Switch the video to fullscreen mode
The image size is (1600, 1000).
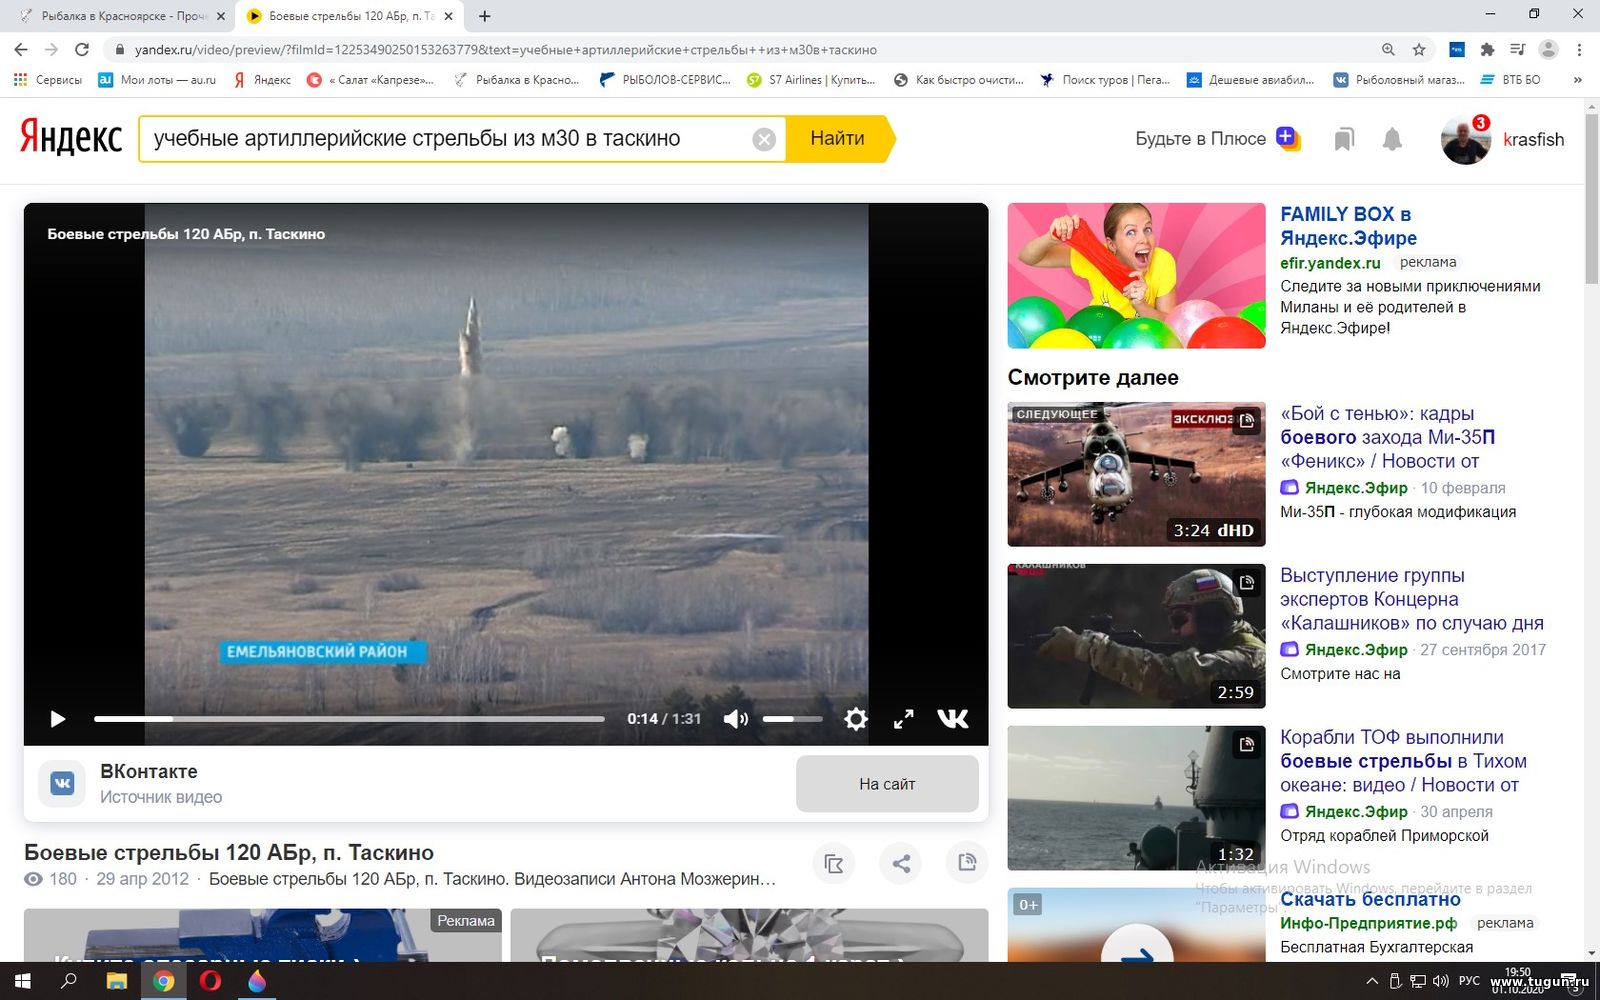point(903,719)
